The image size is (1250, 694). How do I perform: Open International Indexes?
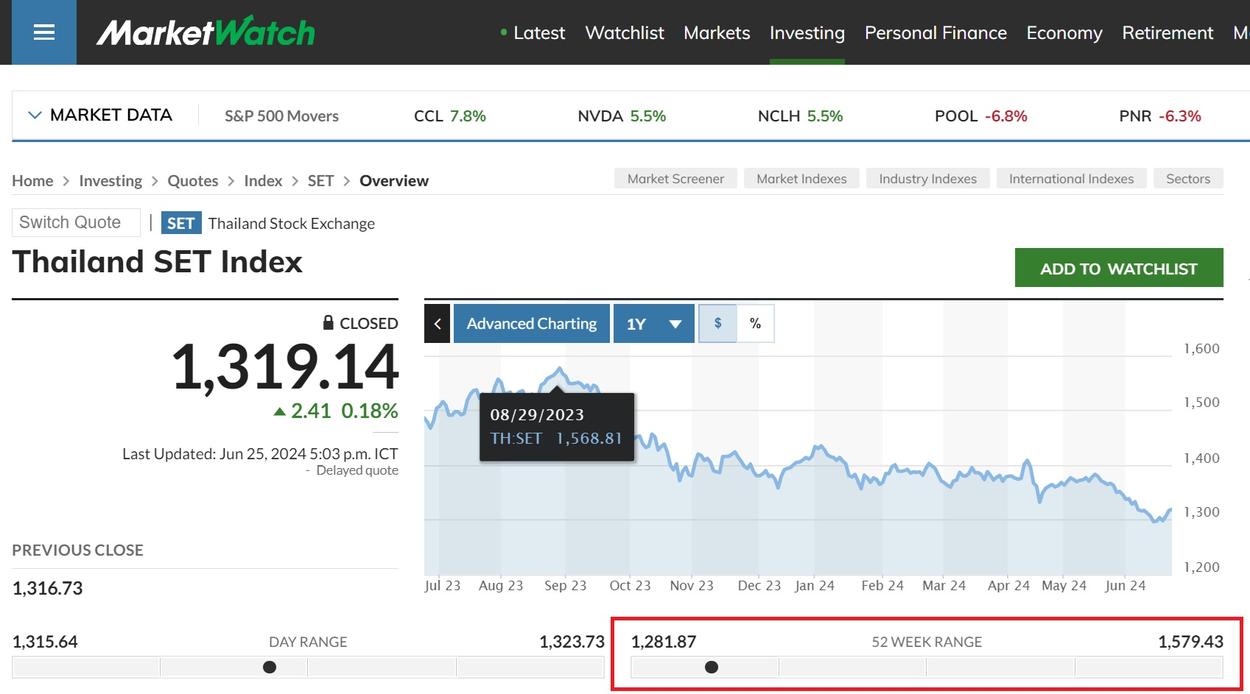pyautogui.click(x=1071, y=179)
